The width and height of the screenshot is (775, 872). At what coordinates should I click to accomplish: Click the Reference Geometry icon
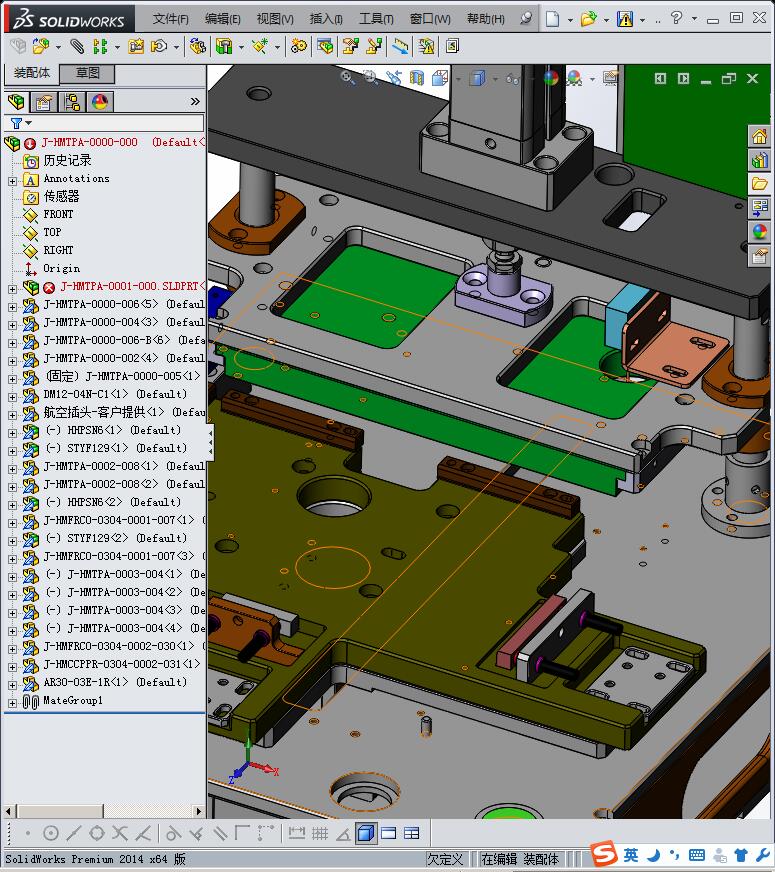tap(260, 46)
